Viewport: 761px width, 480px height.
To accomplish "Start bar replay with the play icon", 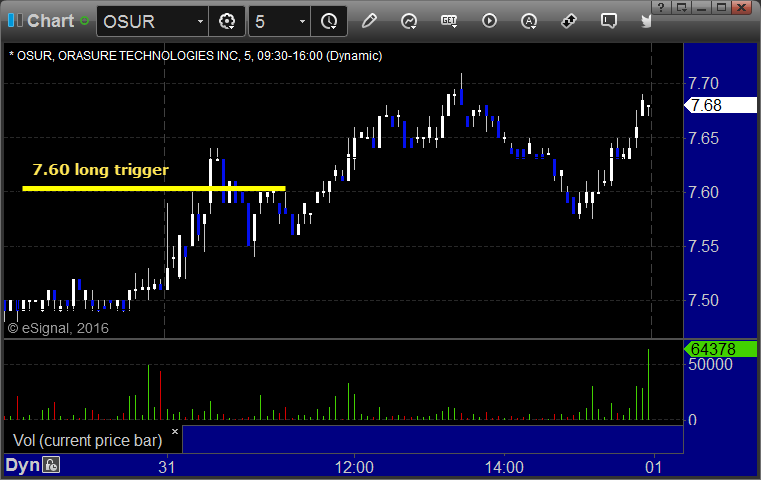I will [x=489, y=21].
